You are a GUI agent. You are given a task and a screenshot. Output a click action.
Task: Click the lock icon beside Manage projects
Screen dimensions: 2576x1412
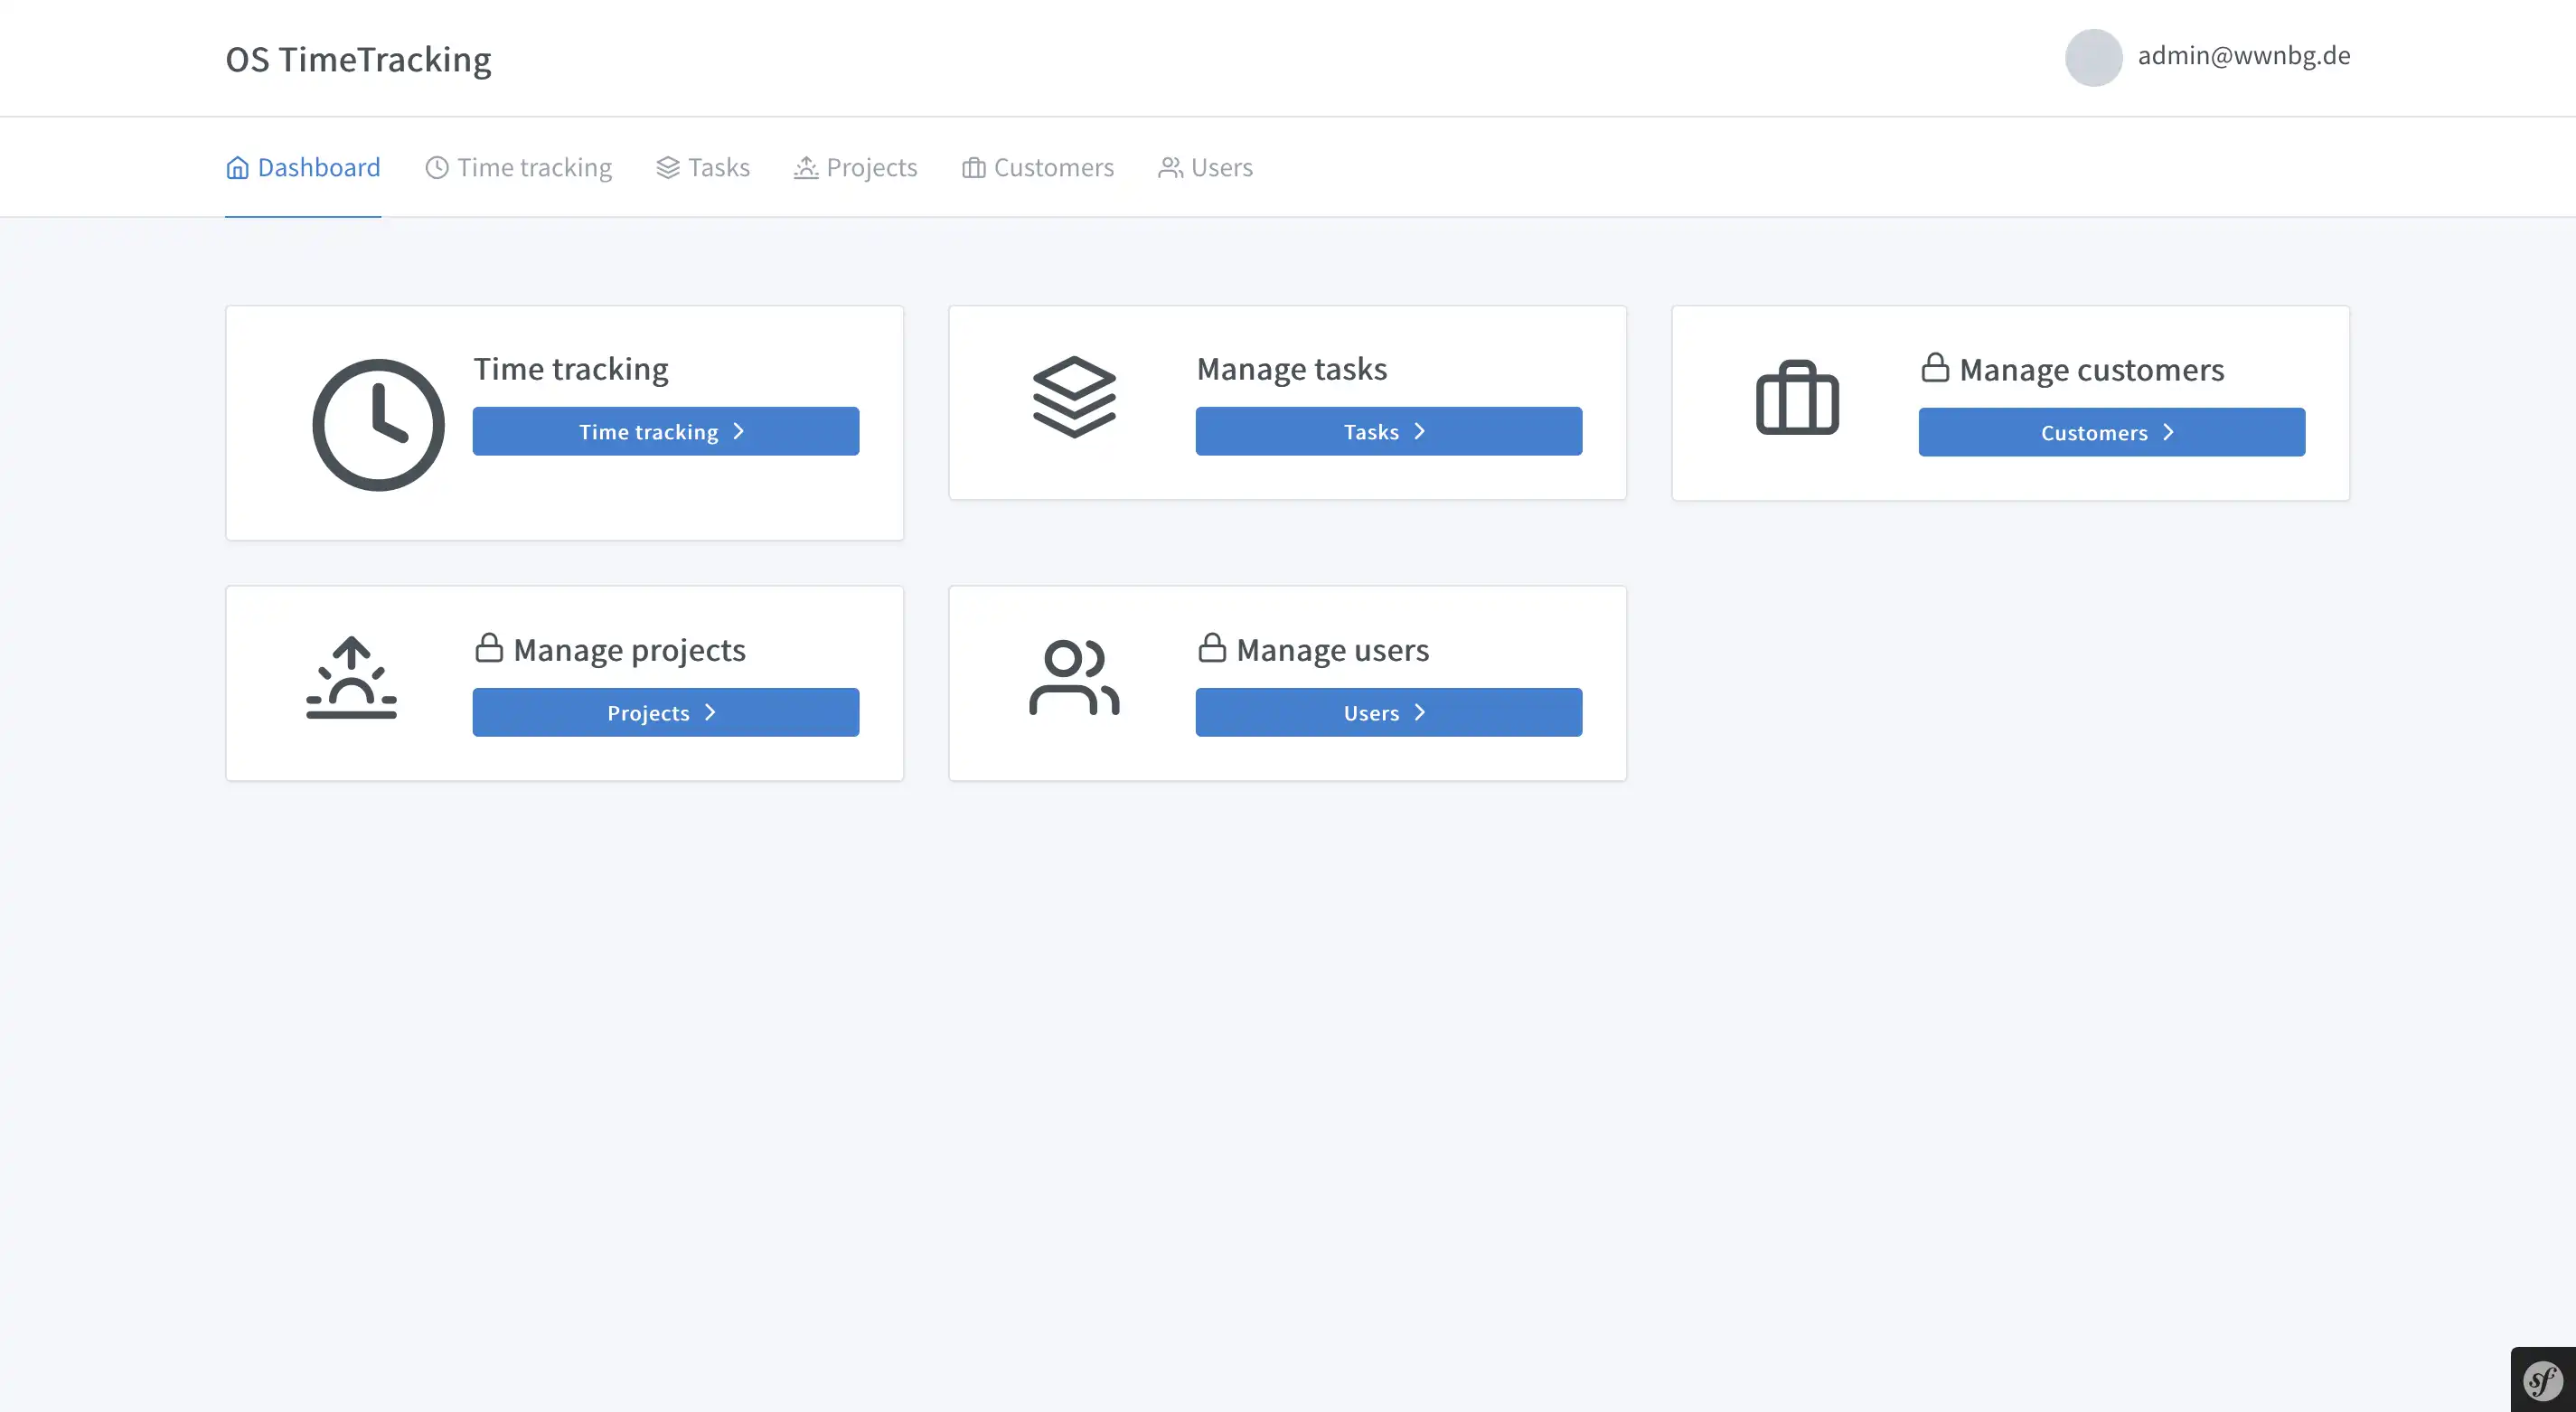489,648
